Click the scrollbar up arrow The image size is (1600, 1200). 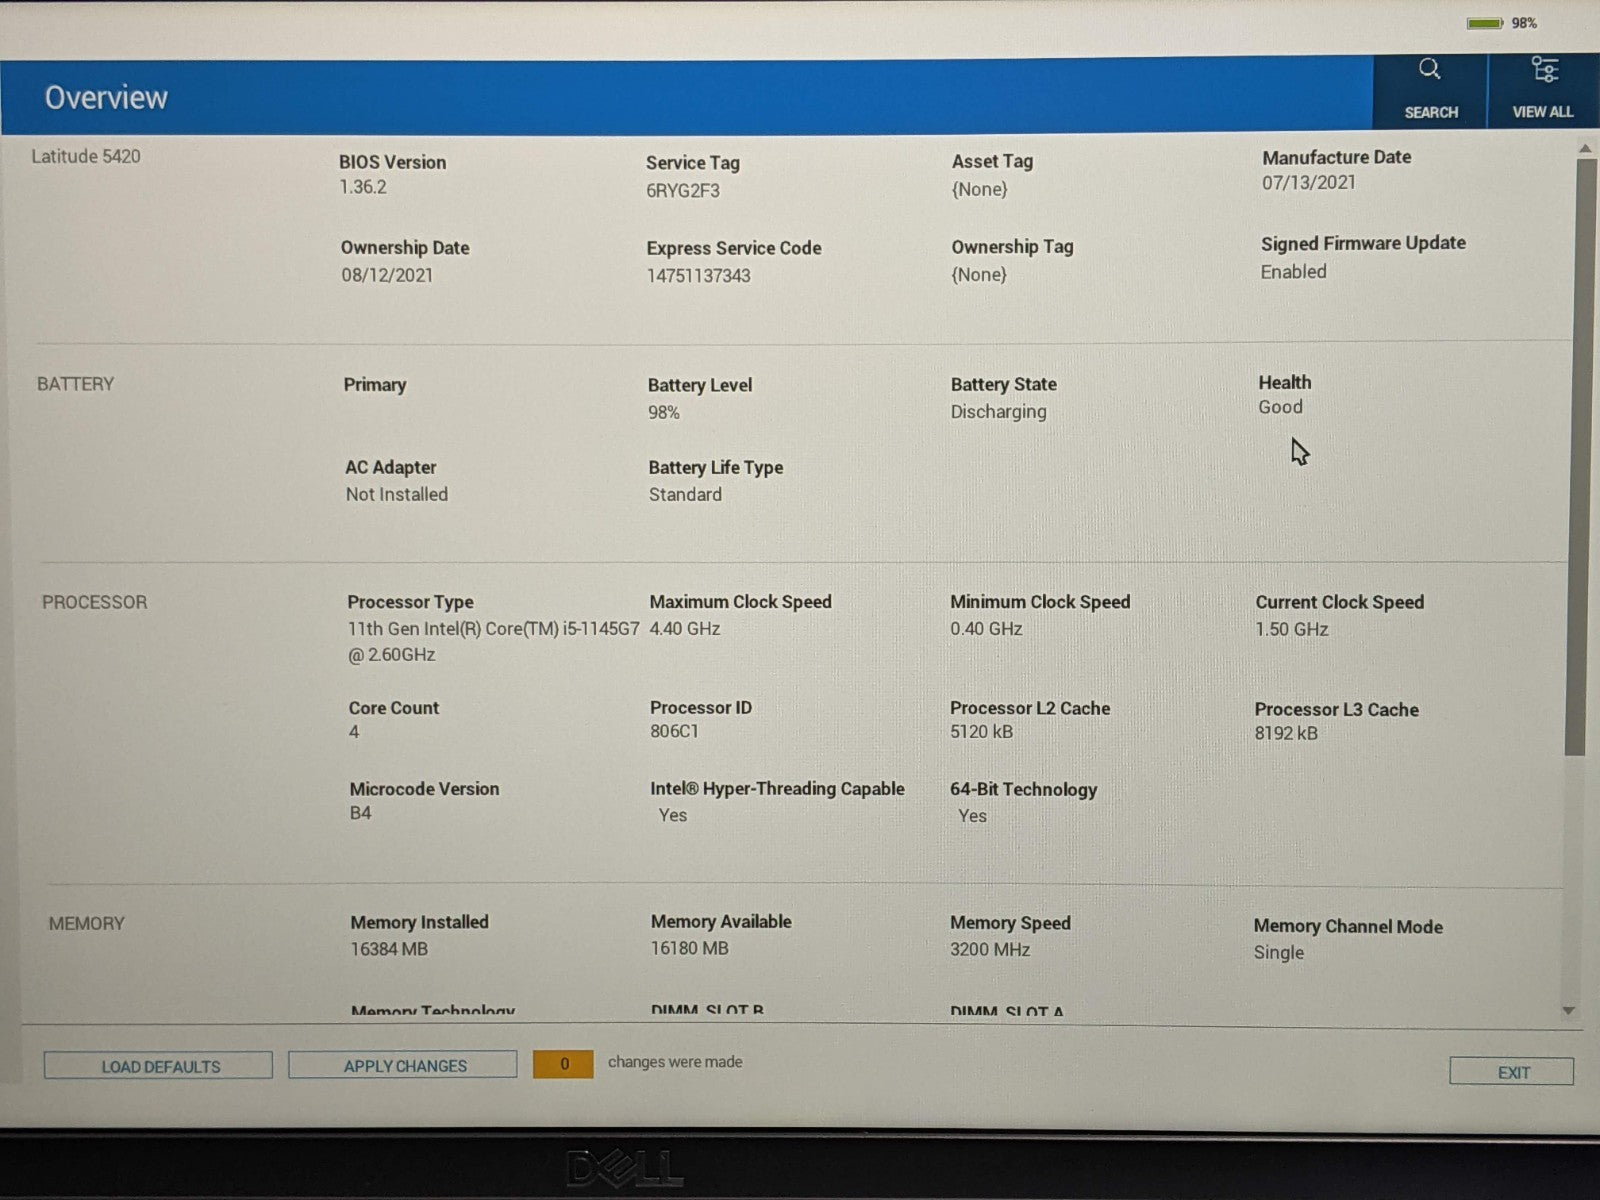click(1585, 149)
